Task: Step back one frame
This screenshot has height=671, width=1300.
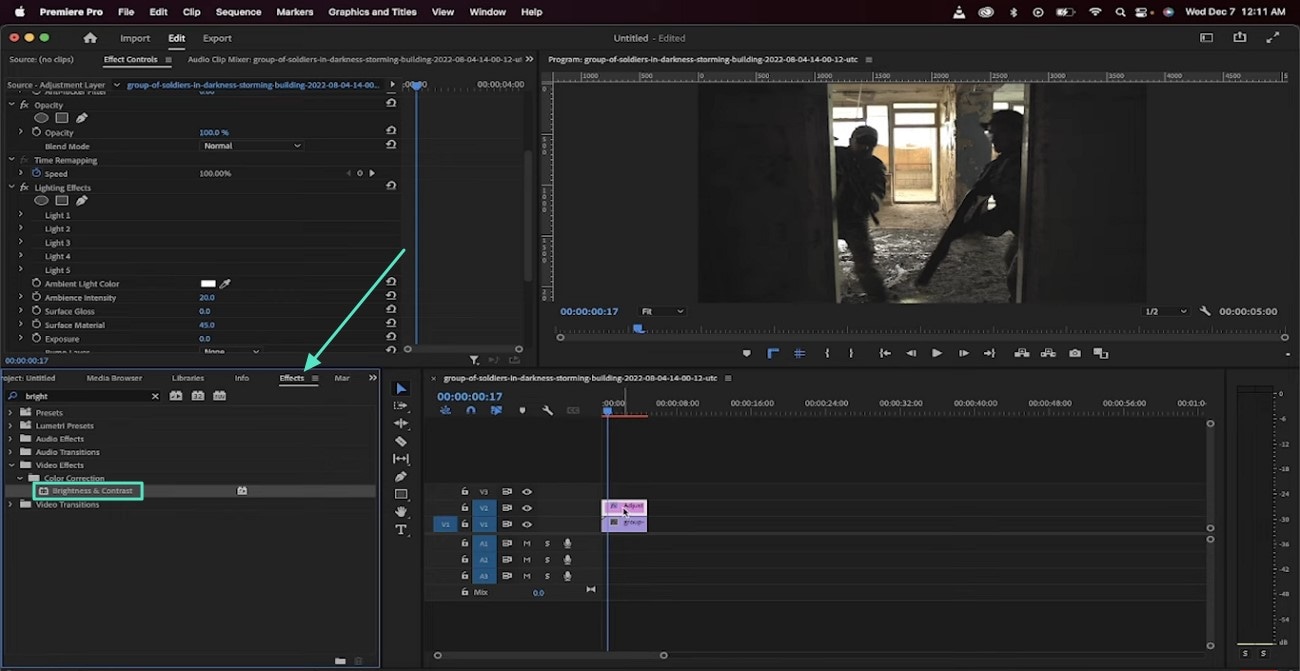Action: coord(911,353)
